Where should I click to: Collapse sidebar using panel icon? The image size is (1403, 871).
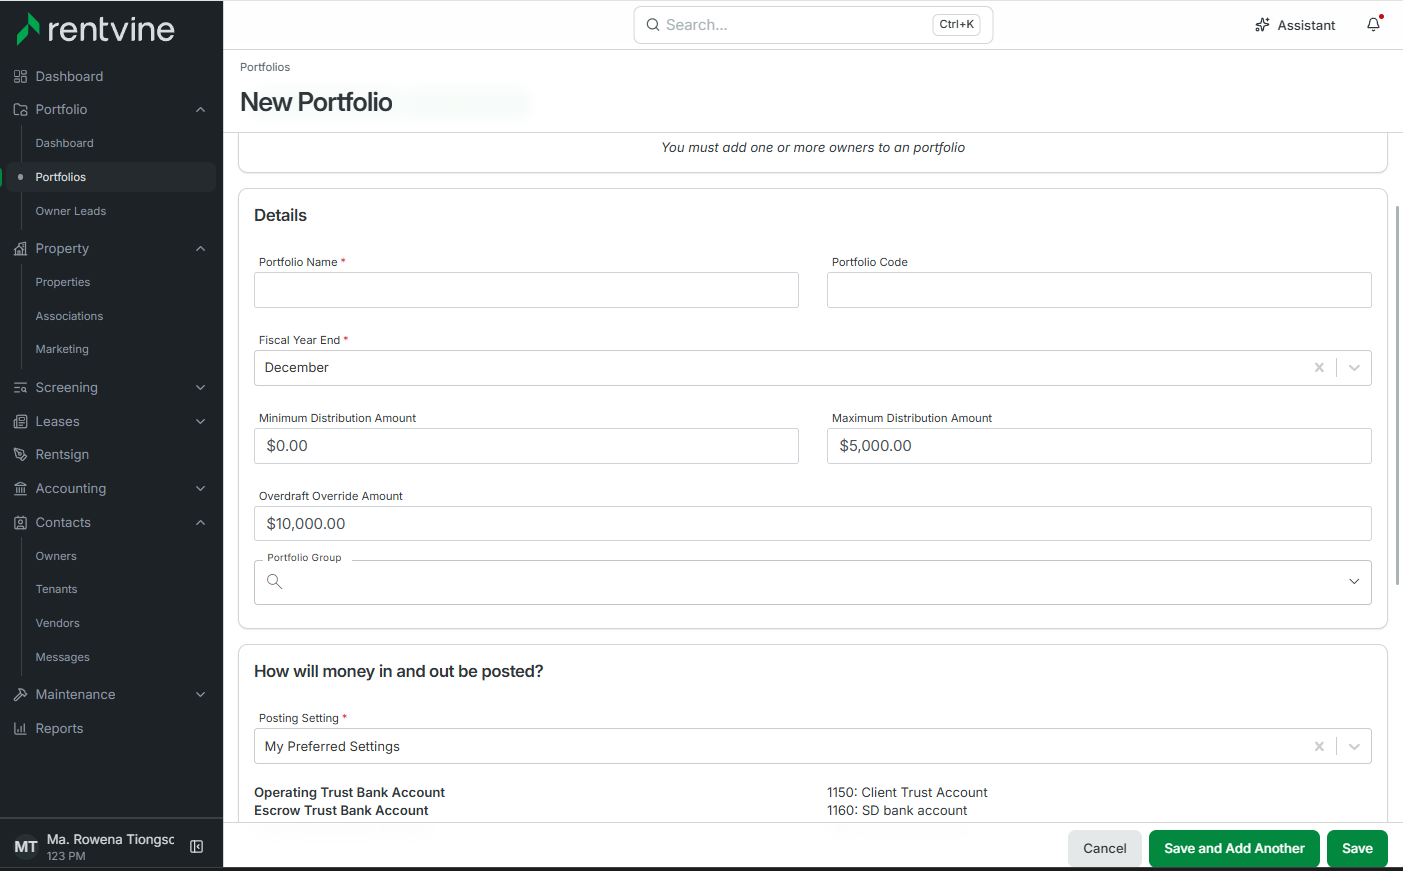[197, 847]
